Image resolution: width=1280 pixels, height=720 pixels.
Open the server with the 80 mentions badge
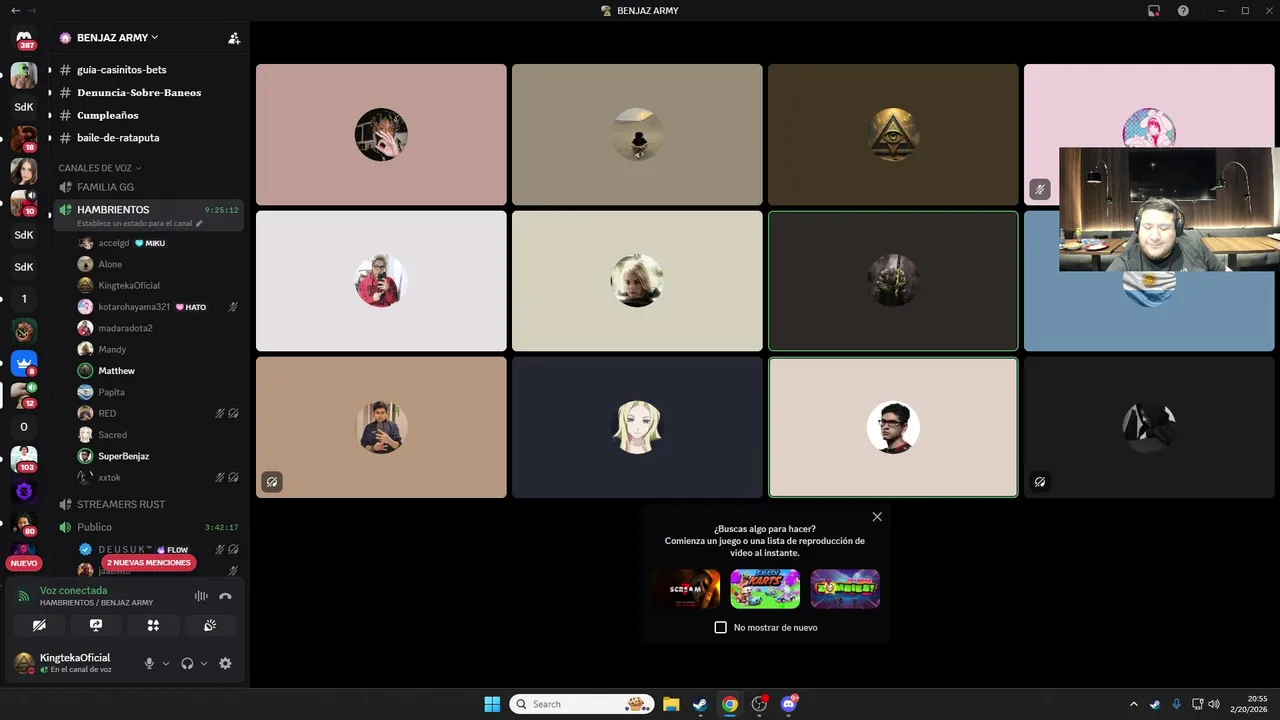[x=24, y=523]
